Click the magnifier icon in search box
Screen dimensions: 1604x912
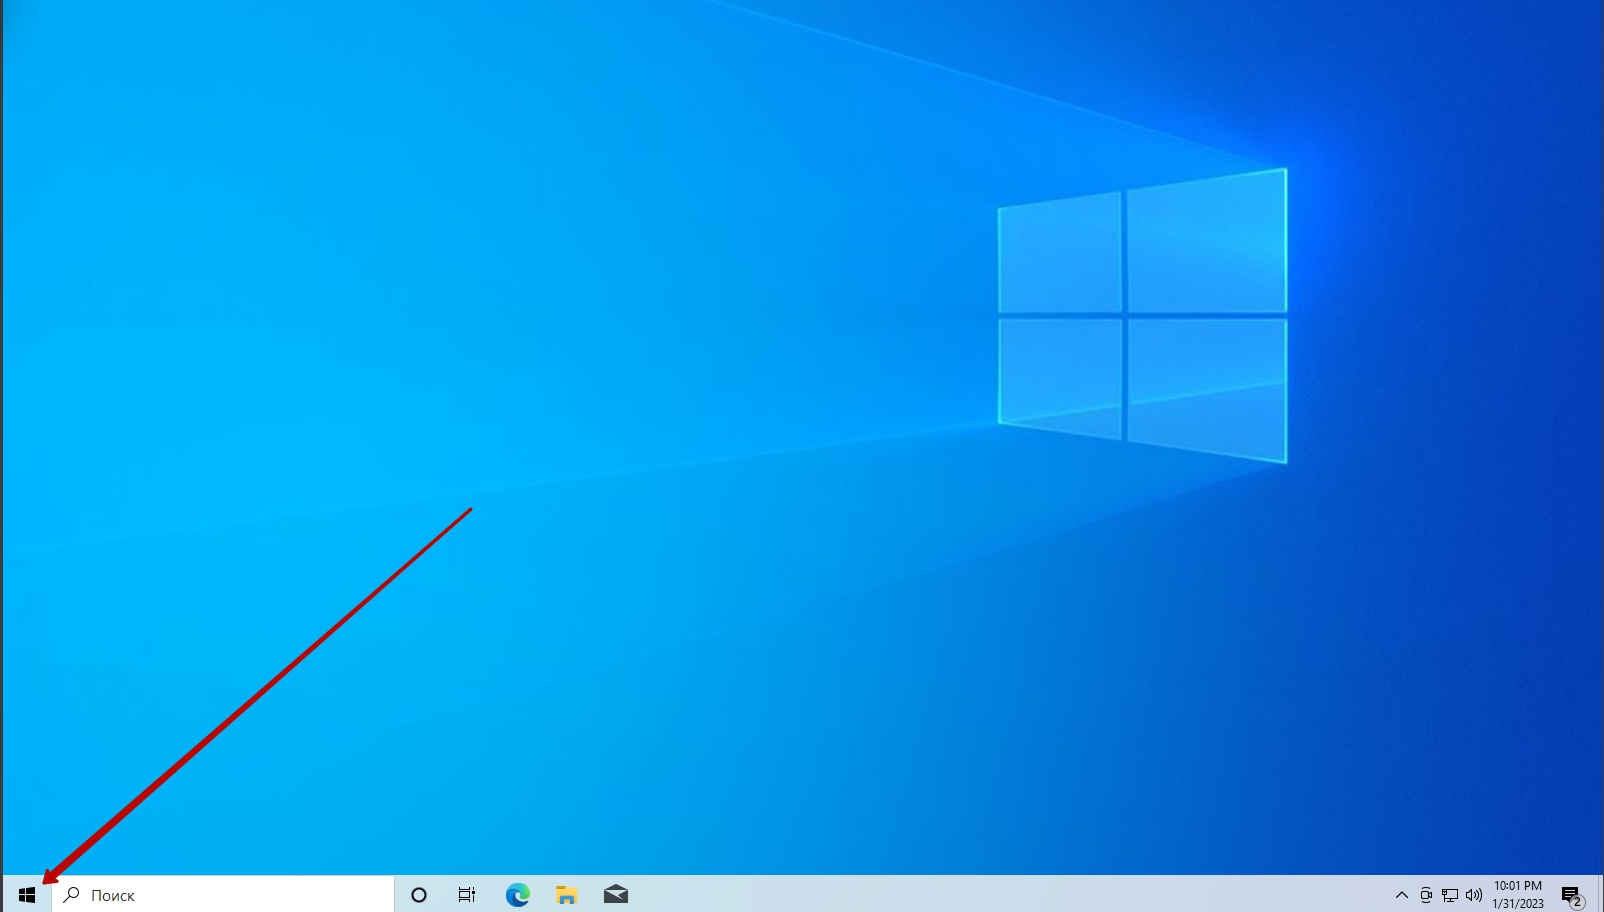pos(72,895)
